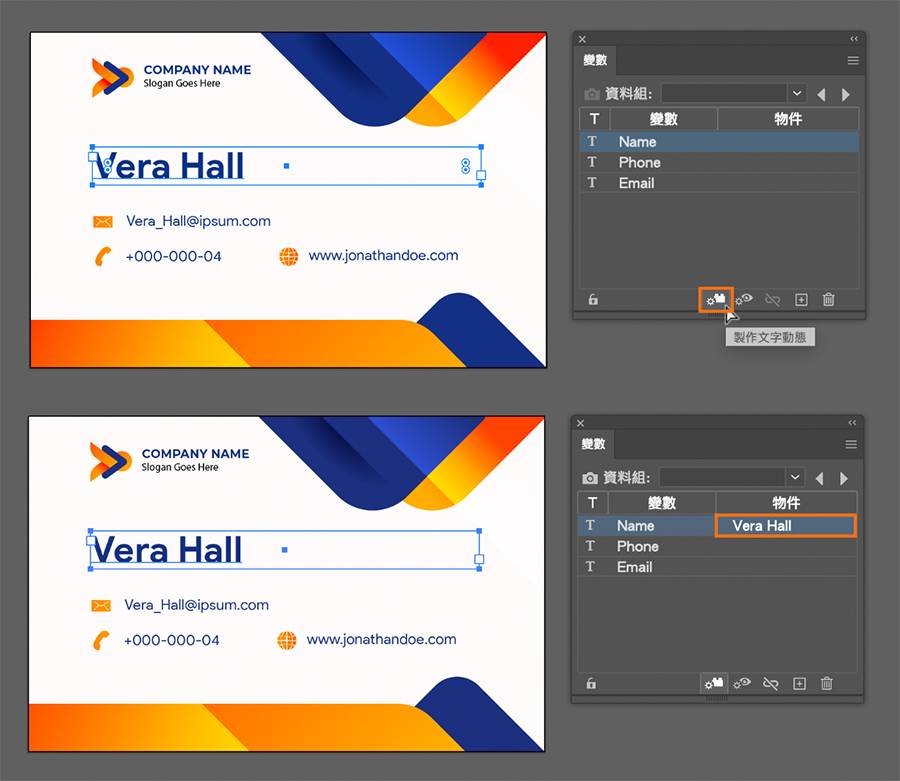Select the 變數 tab in upper panel
900x781 pixels.
coord(595,60)
